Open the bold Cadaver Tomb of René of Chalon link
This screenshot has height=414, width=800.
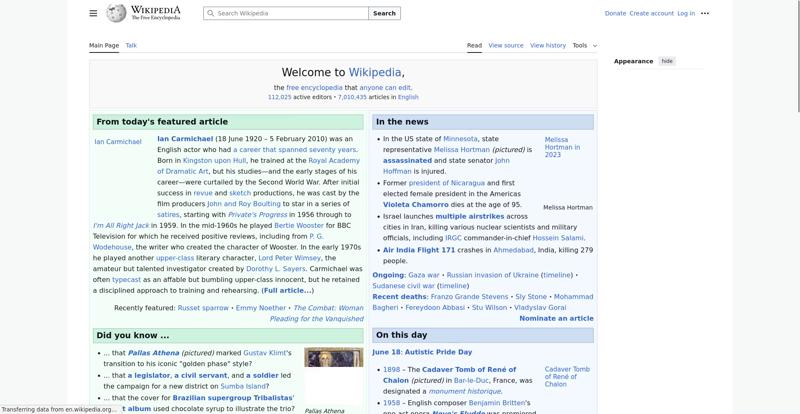click(449, 375)
